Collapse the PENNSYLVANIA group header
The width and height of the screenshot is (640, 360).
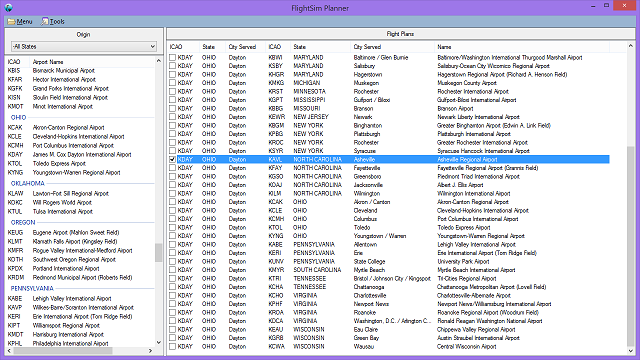(x=32, y=288)
